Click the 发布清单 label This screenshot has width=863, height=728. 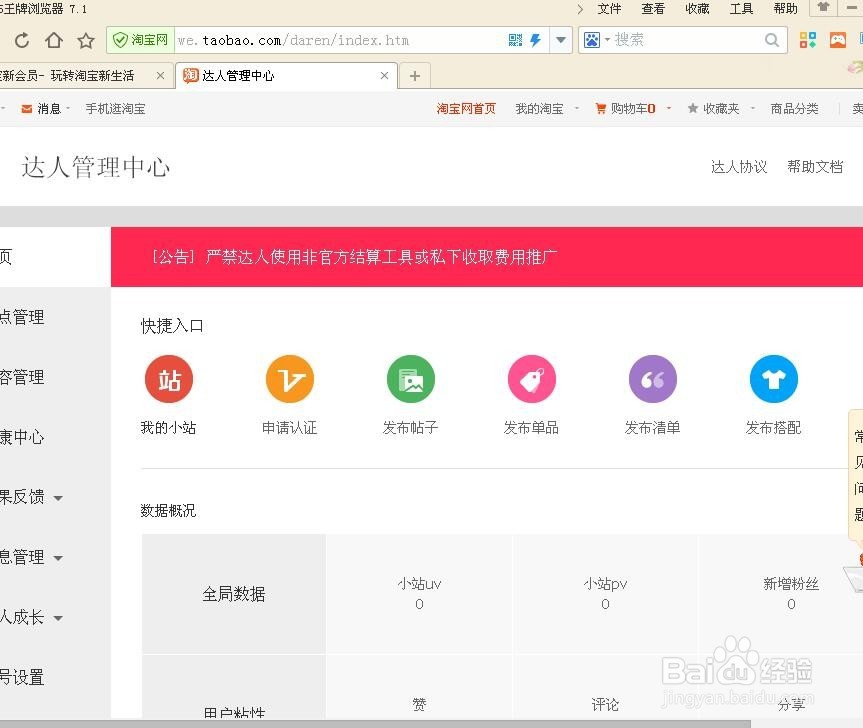[652, 428]
